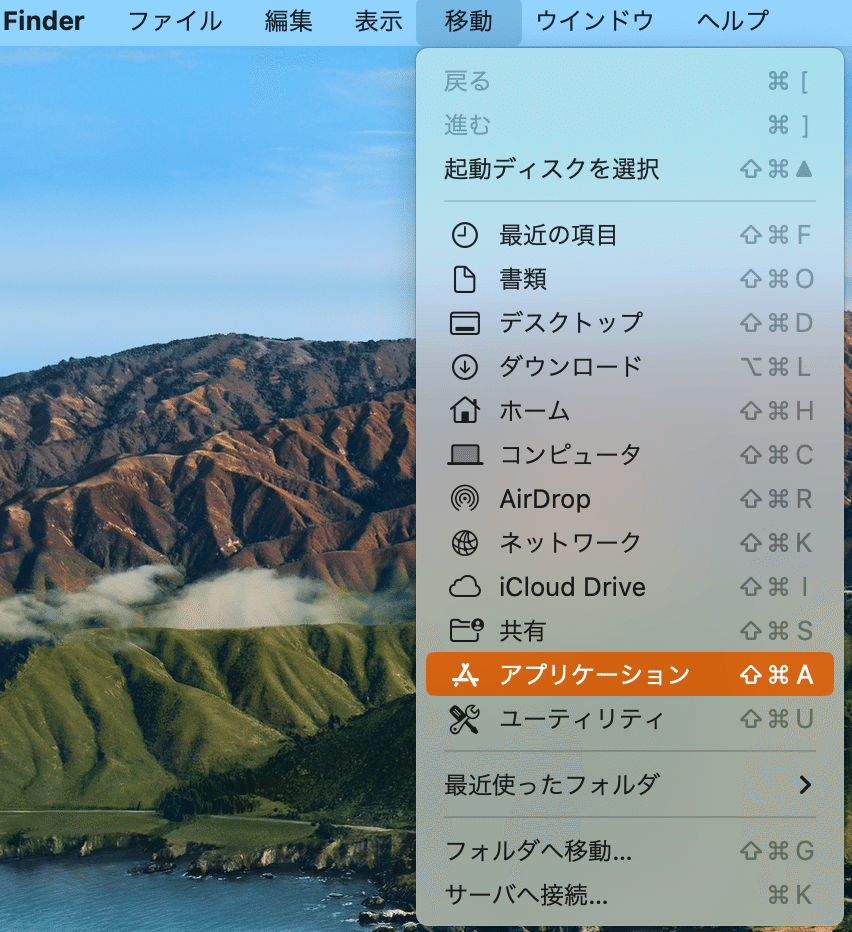Click the ⇧⌘R shortcut on AirDrop row
The image size is (852, 932).
click(776, 499)
